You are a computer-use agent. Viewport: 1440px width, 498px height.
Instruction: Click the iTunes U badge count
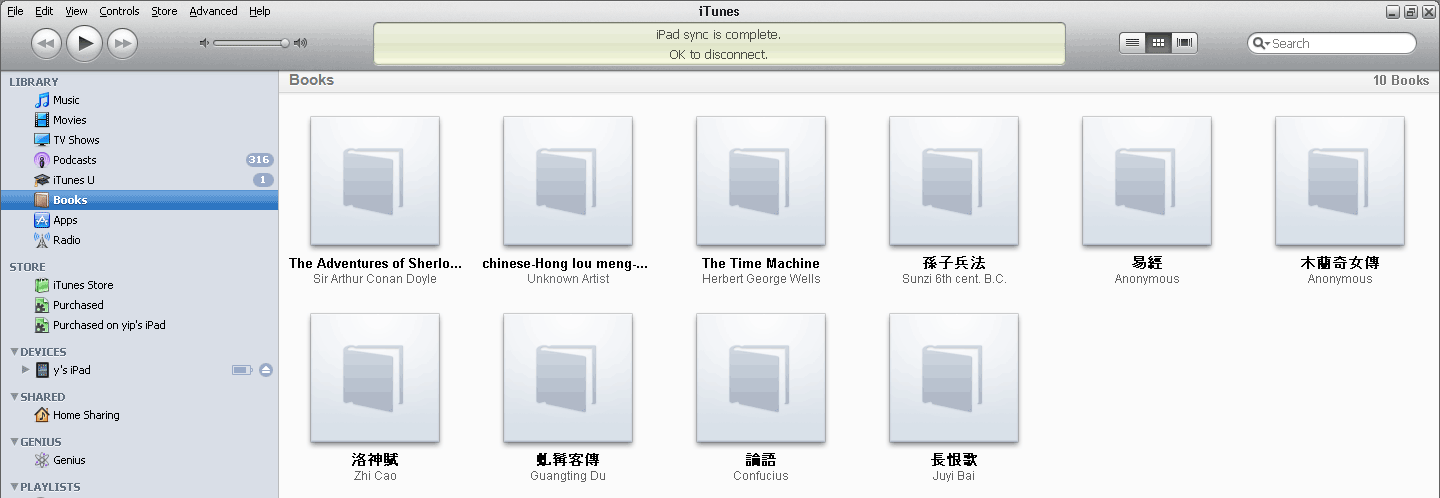[x=263, y=180]
